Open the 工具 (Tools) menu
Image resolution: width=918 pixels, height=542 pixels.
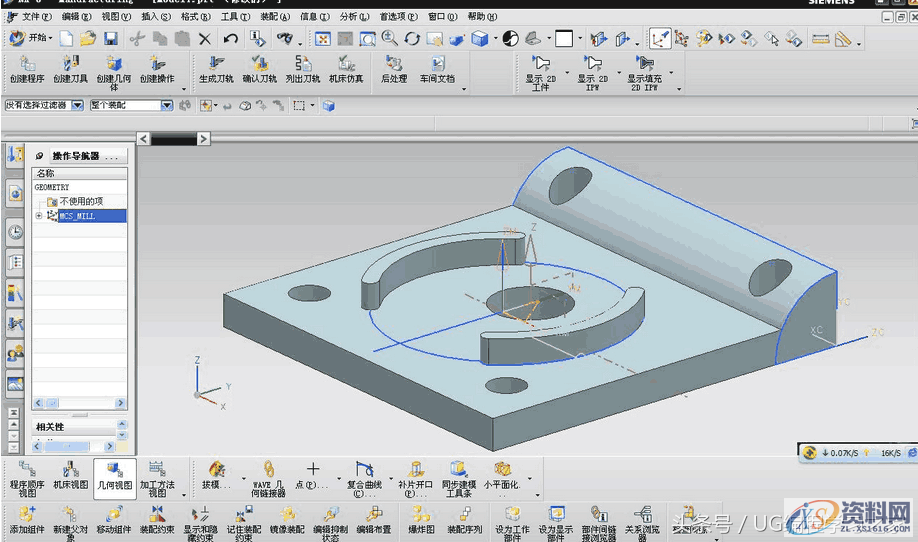point(235,17)
